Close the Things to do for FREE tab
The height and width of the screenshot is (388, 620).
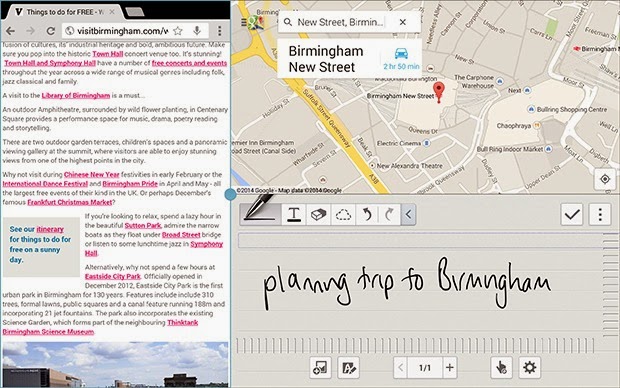[x=112, y=12]
